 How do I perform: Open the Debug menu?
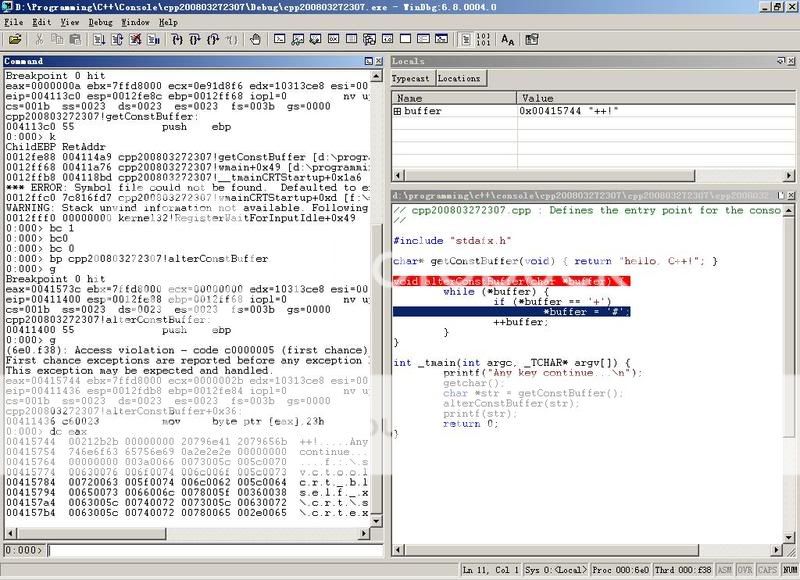coord(100,22)
